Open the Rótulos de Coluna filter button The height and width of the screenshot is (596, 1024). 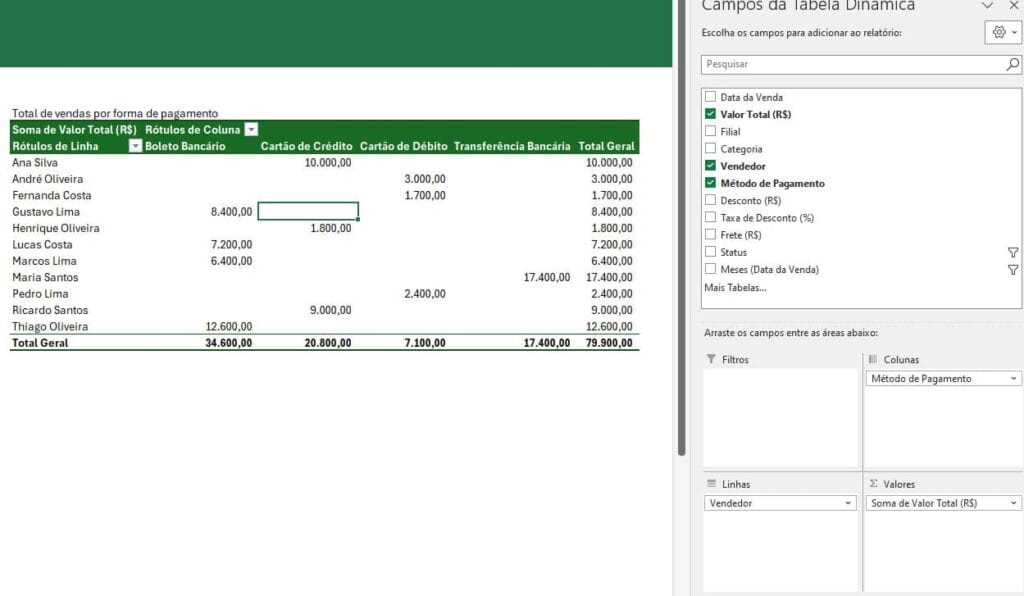click(x=251, y=129)
